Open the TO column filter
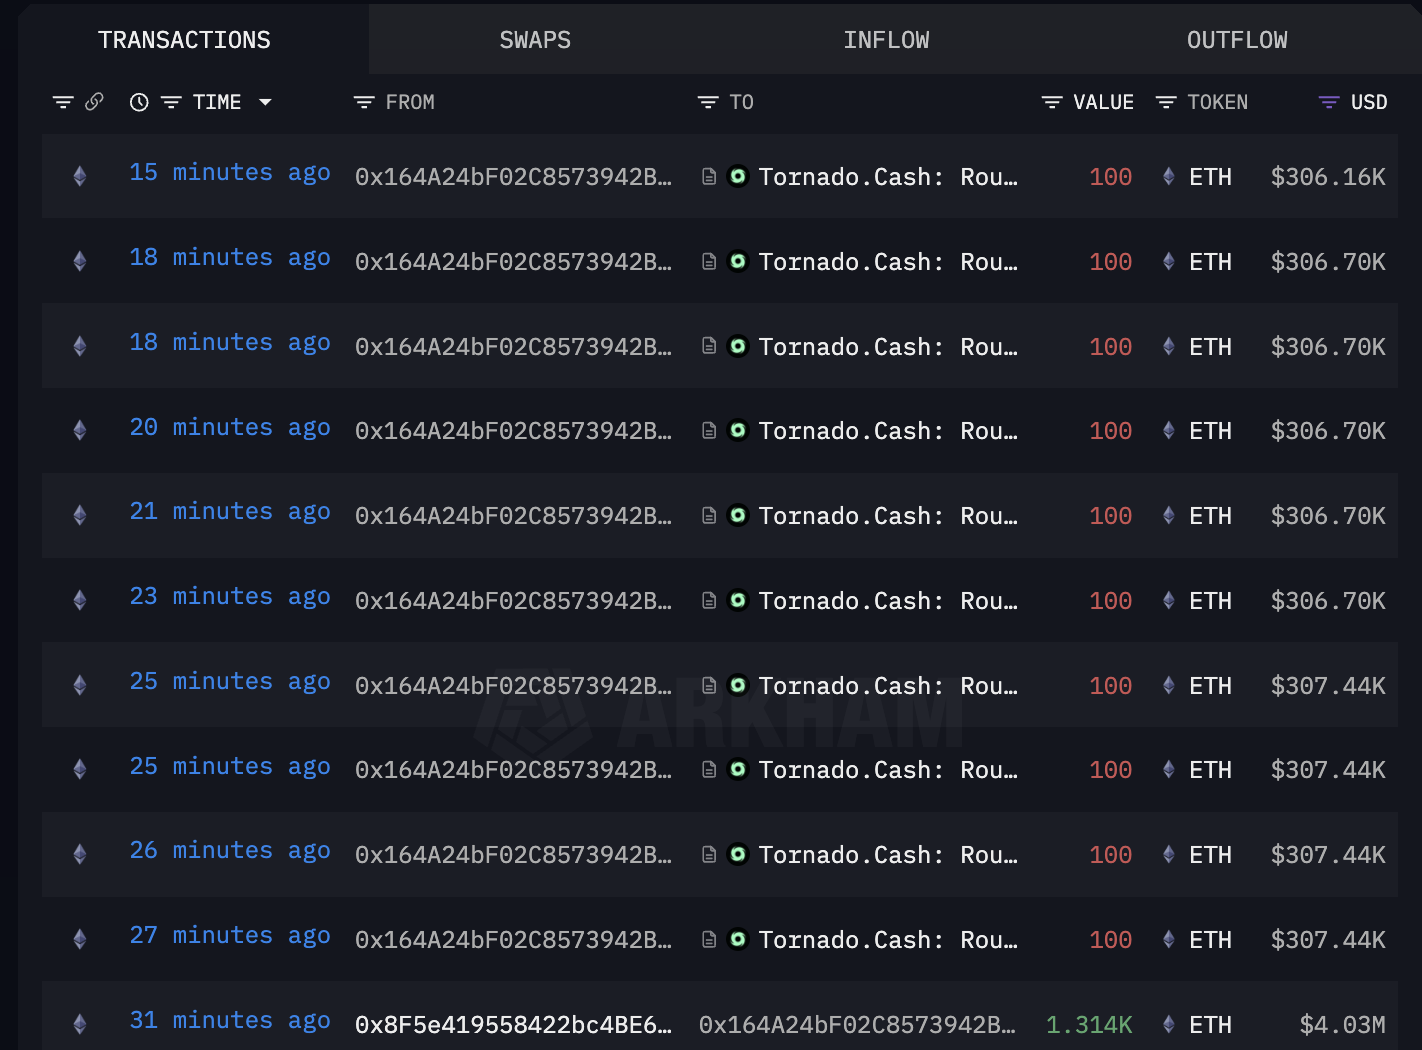This screenshot has width=1422, height=1050. point(708,102)
